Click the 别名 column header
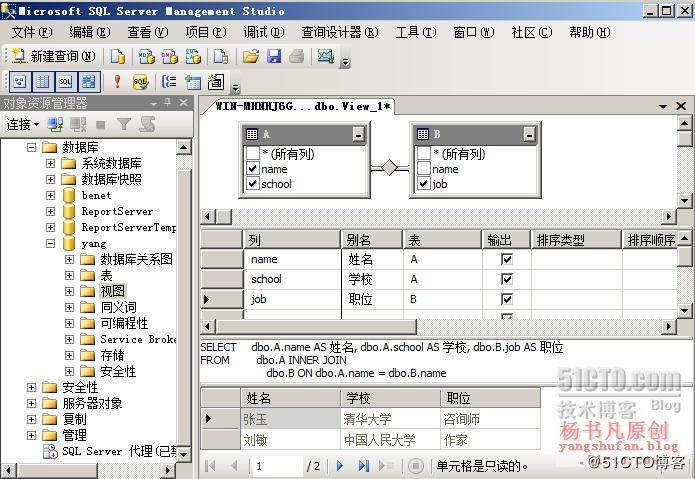This screenshot has width=695, height=479. click(371, 240)
